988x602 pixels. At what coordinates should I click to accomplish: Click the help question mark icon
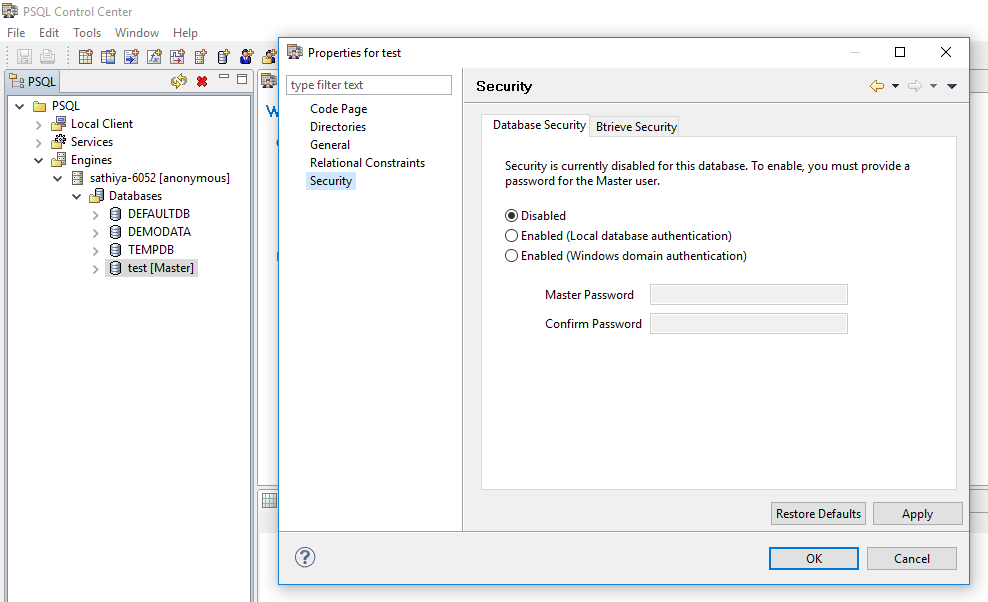click(306, 558)
